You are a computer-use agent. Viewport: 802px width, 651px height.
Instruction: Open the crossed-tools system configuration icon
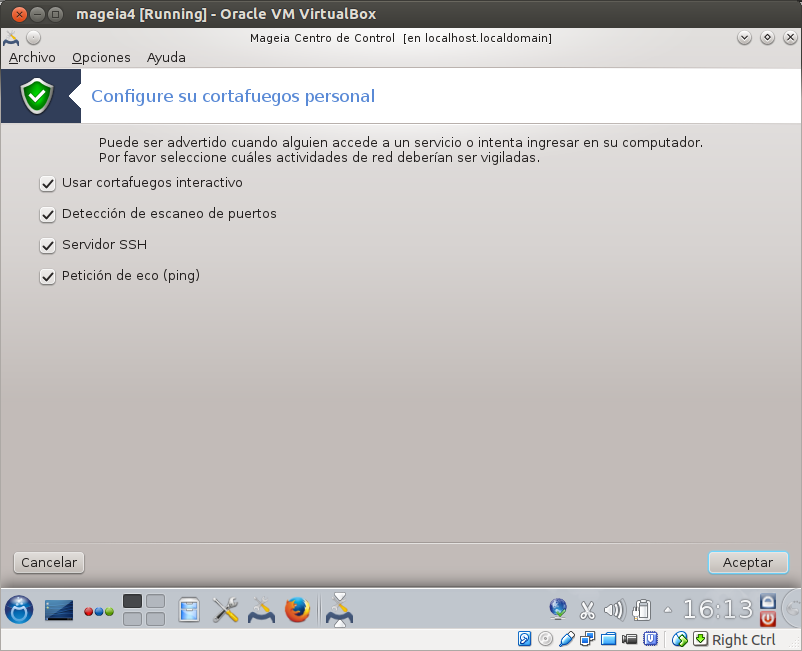pyautogui.click(x=224, y=610)
